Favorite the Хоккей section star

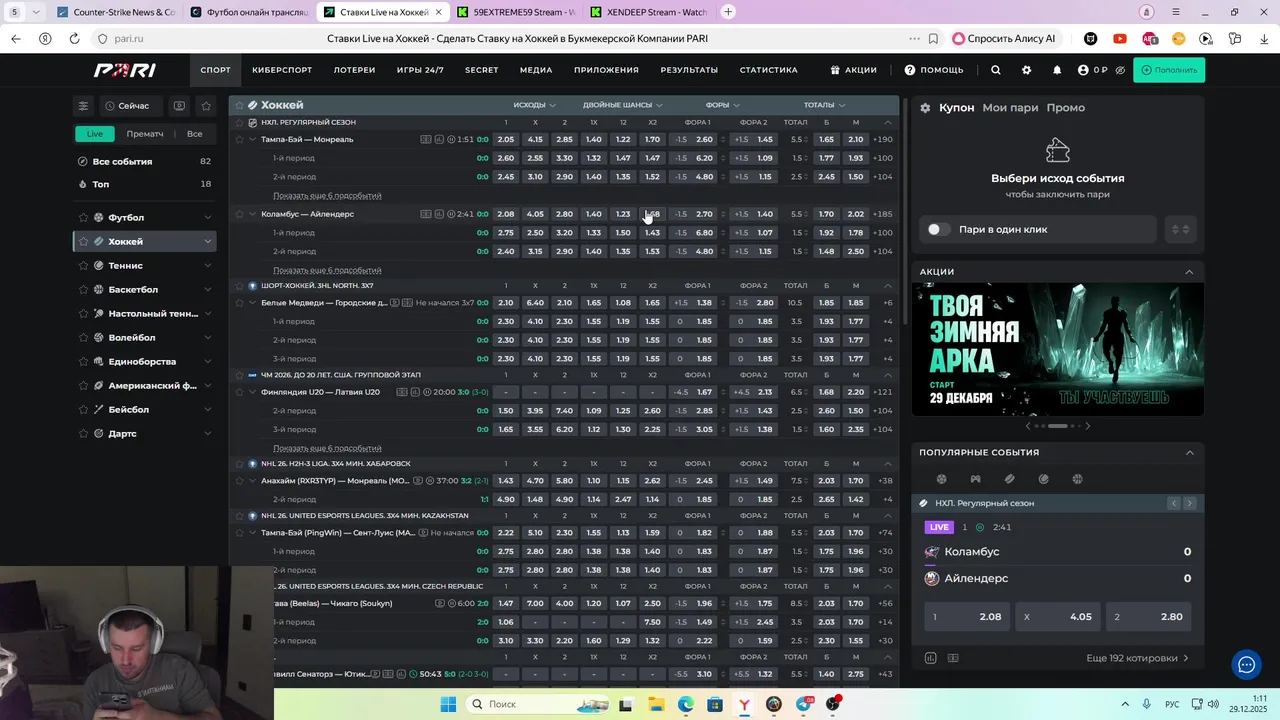click(x=239, y=105)
